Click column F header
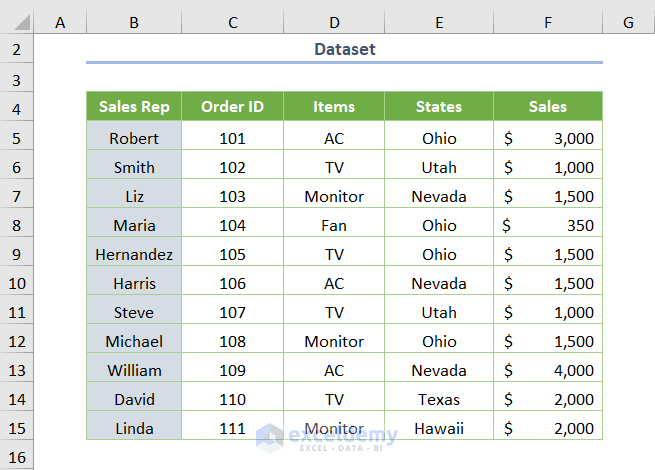 (548, 22)
